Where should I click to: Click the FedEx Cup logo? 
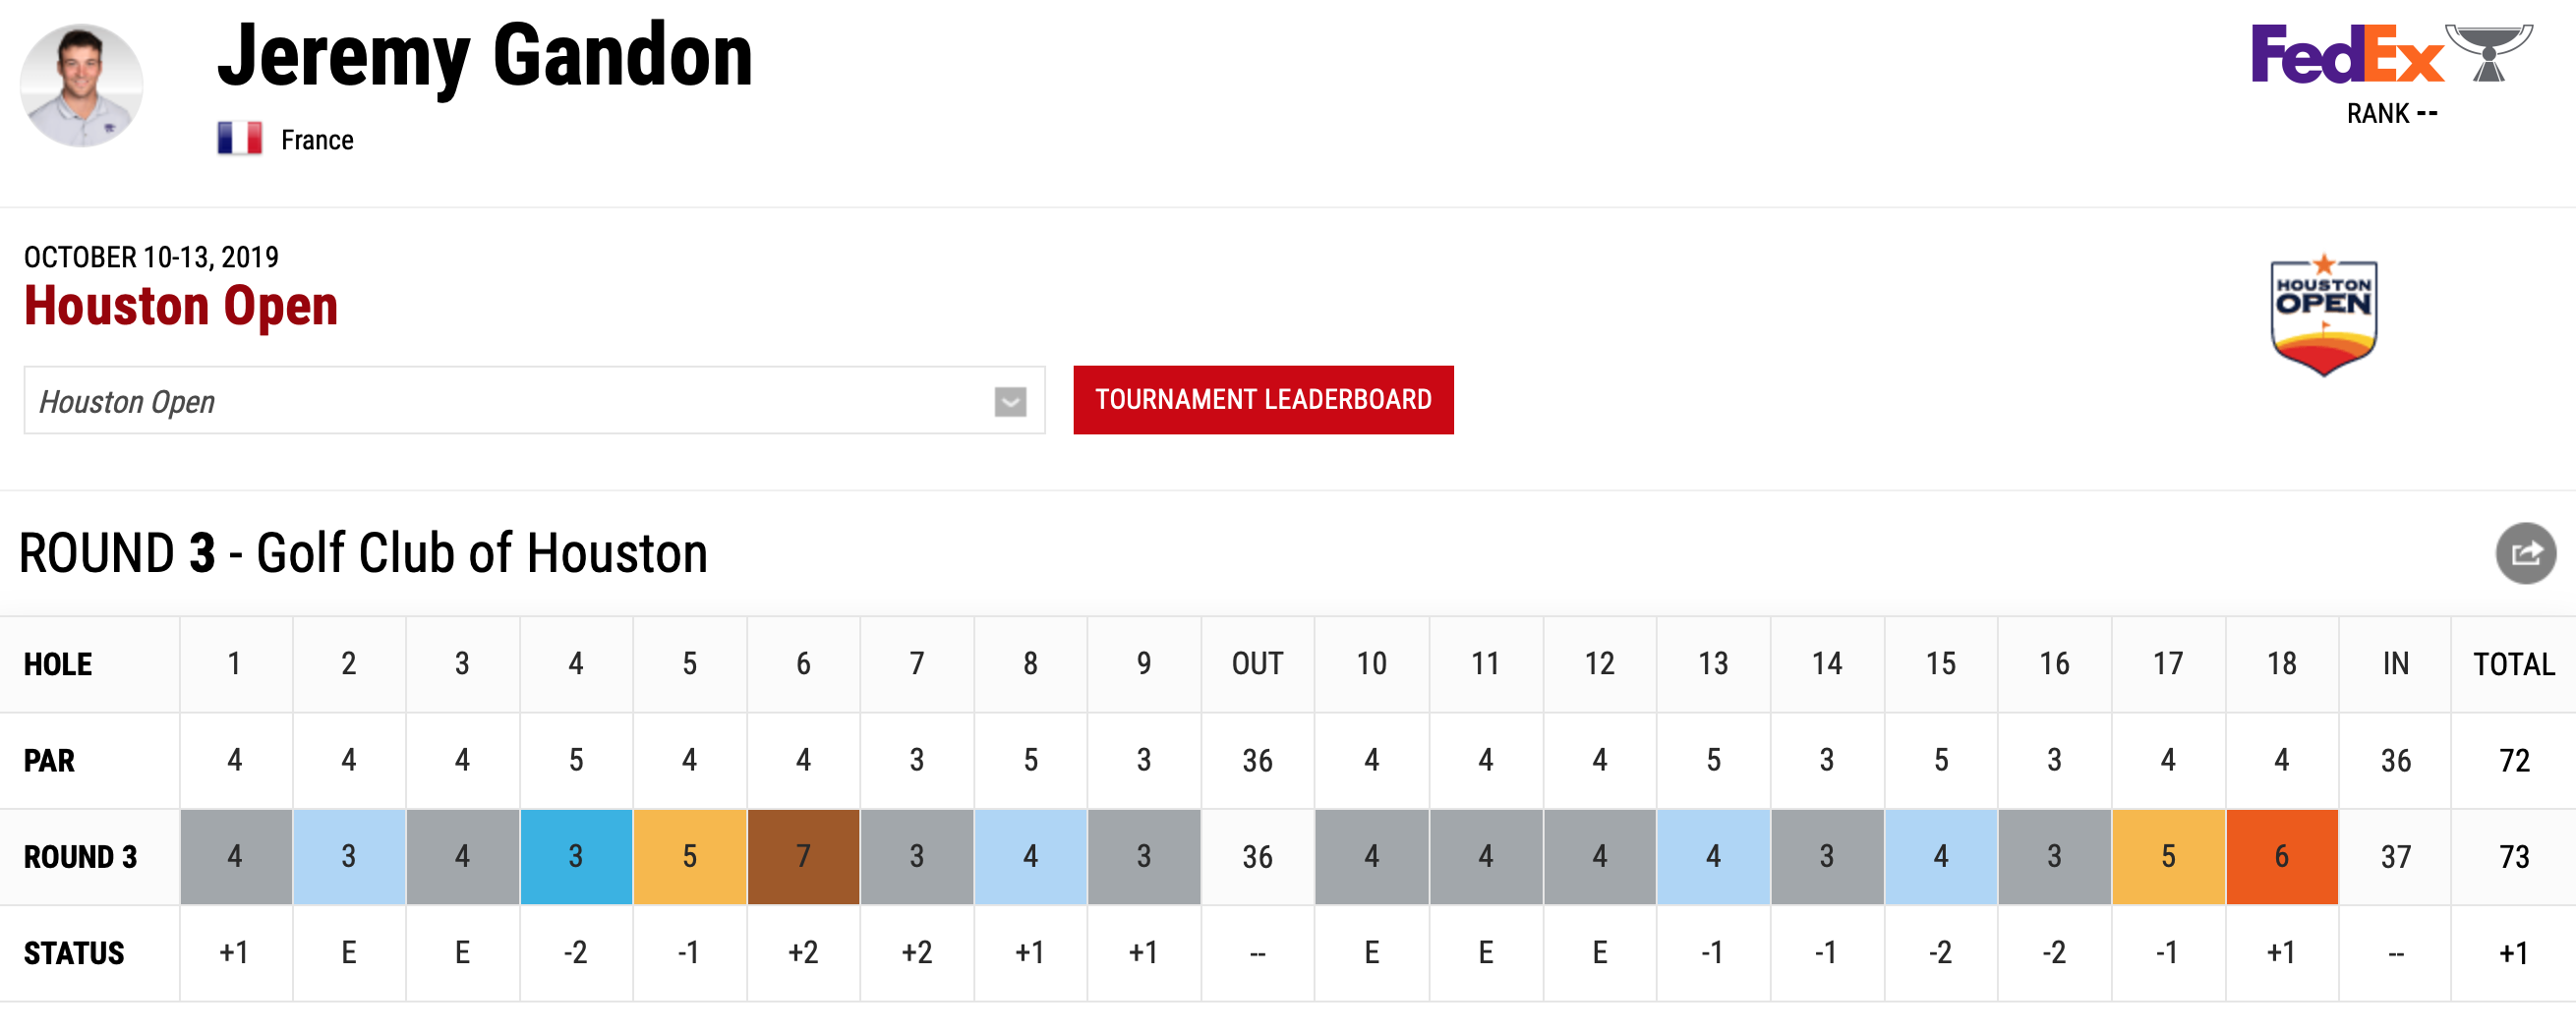[x=2392, y=54]
